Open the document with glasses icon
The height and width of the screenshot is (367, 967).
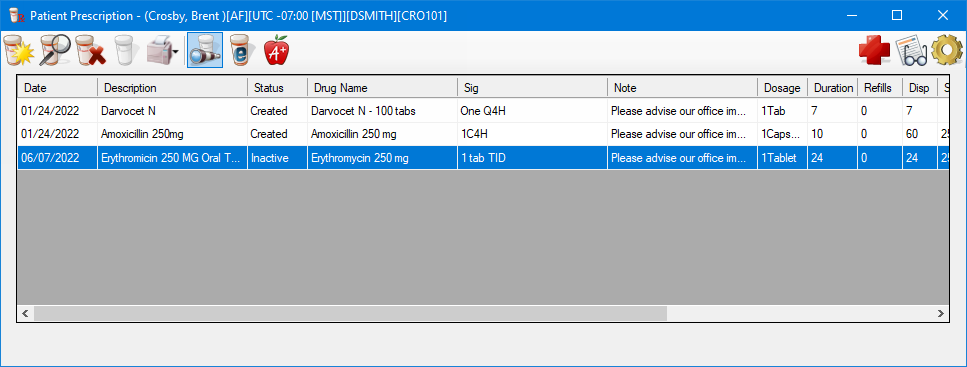911,51
